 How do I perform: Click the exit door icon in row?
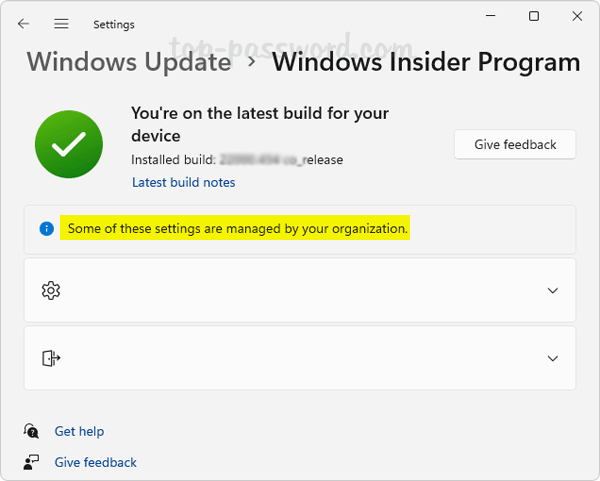(x=51, y=358)
